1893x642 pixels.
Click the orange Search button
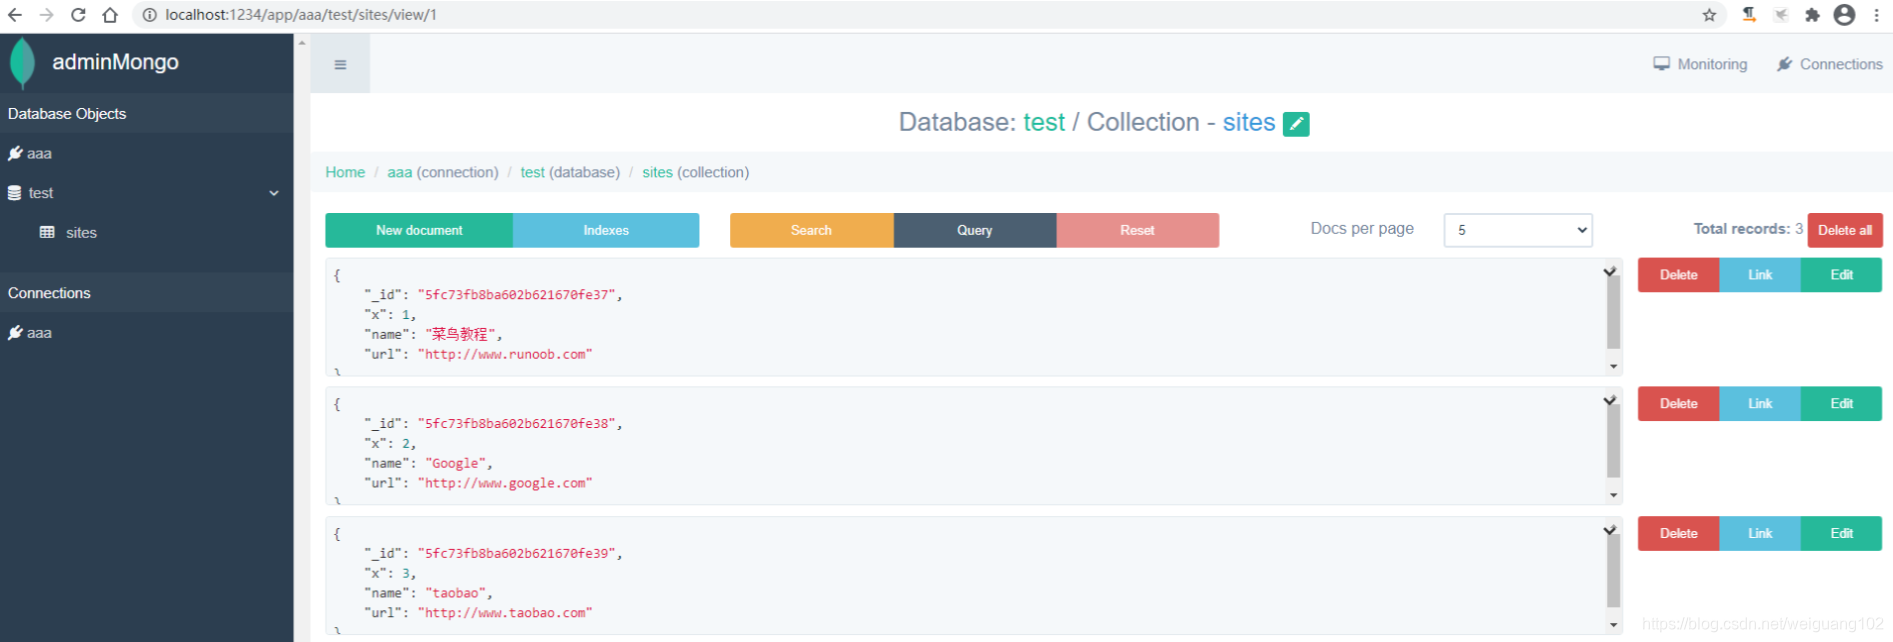(811, 230)
